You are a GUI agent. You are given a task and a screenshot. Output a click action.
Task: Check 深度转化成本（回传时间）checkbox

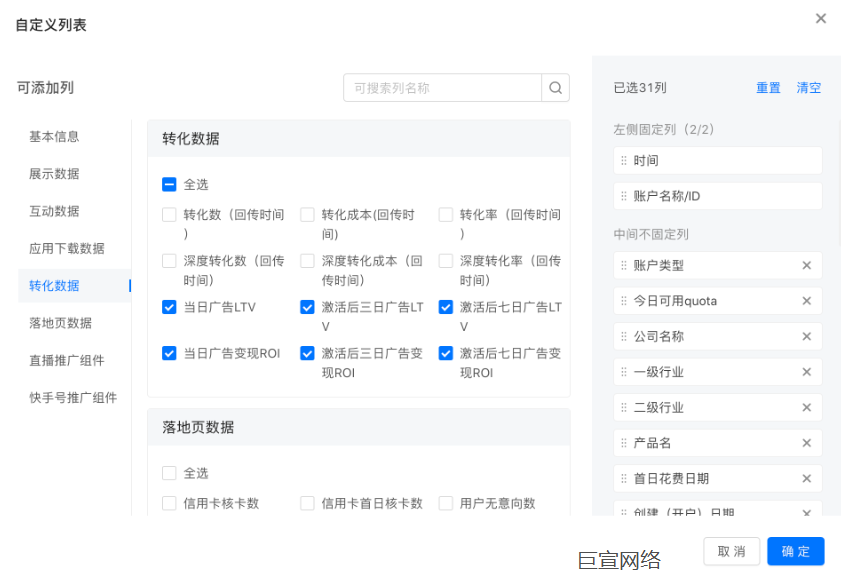point(307,261)
